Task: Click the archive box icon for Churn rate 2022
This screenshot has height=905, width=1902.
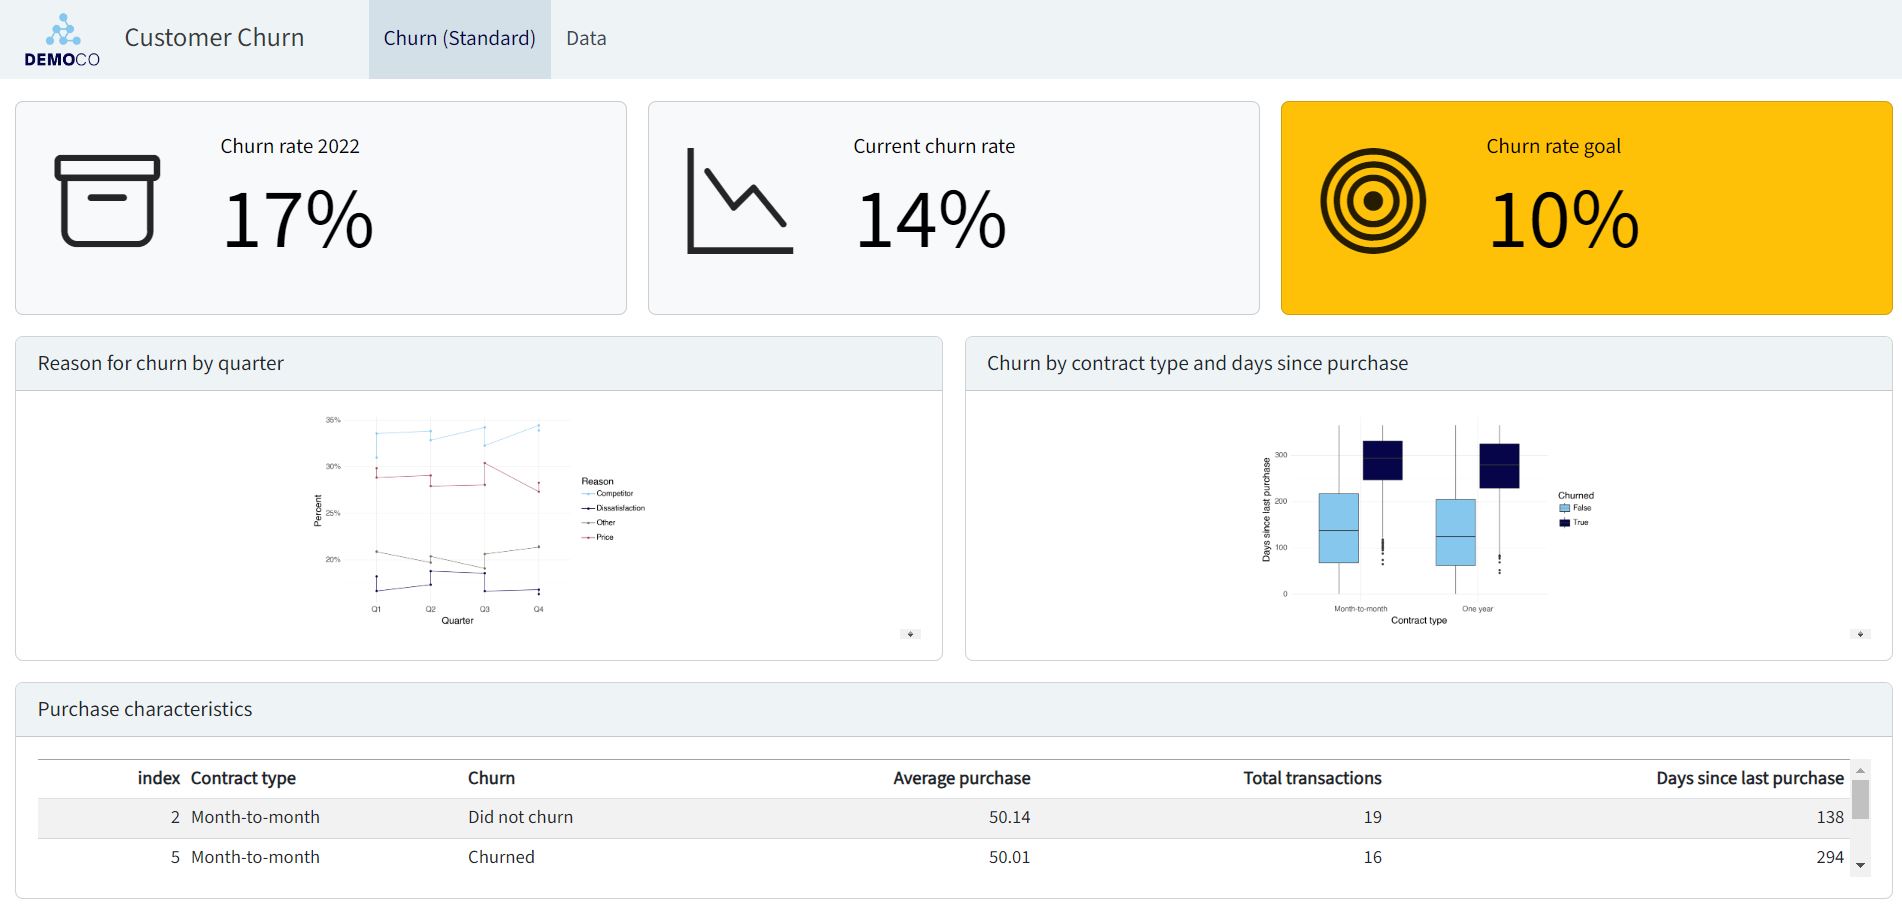Action: [107, 201]
